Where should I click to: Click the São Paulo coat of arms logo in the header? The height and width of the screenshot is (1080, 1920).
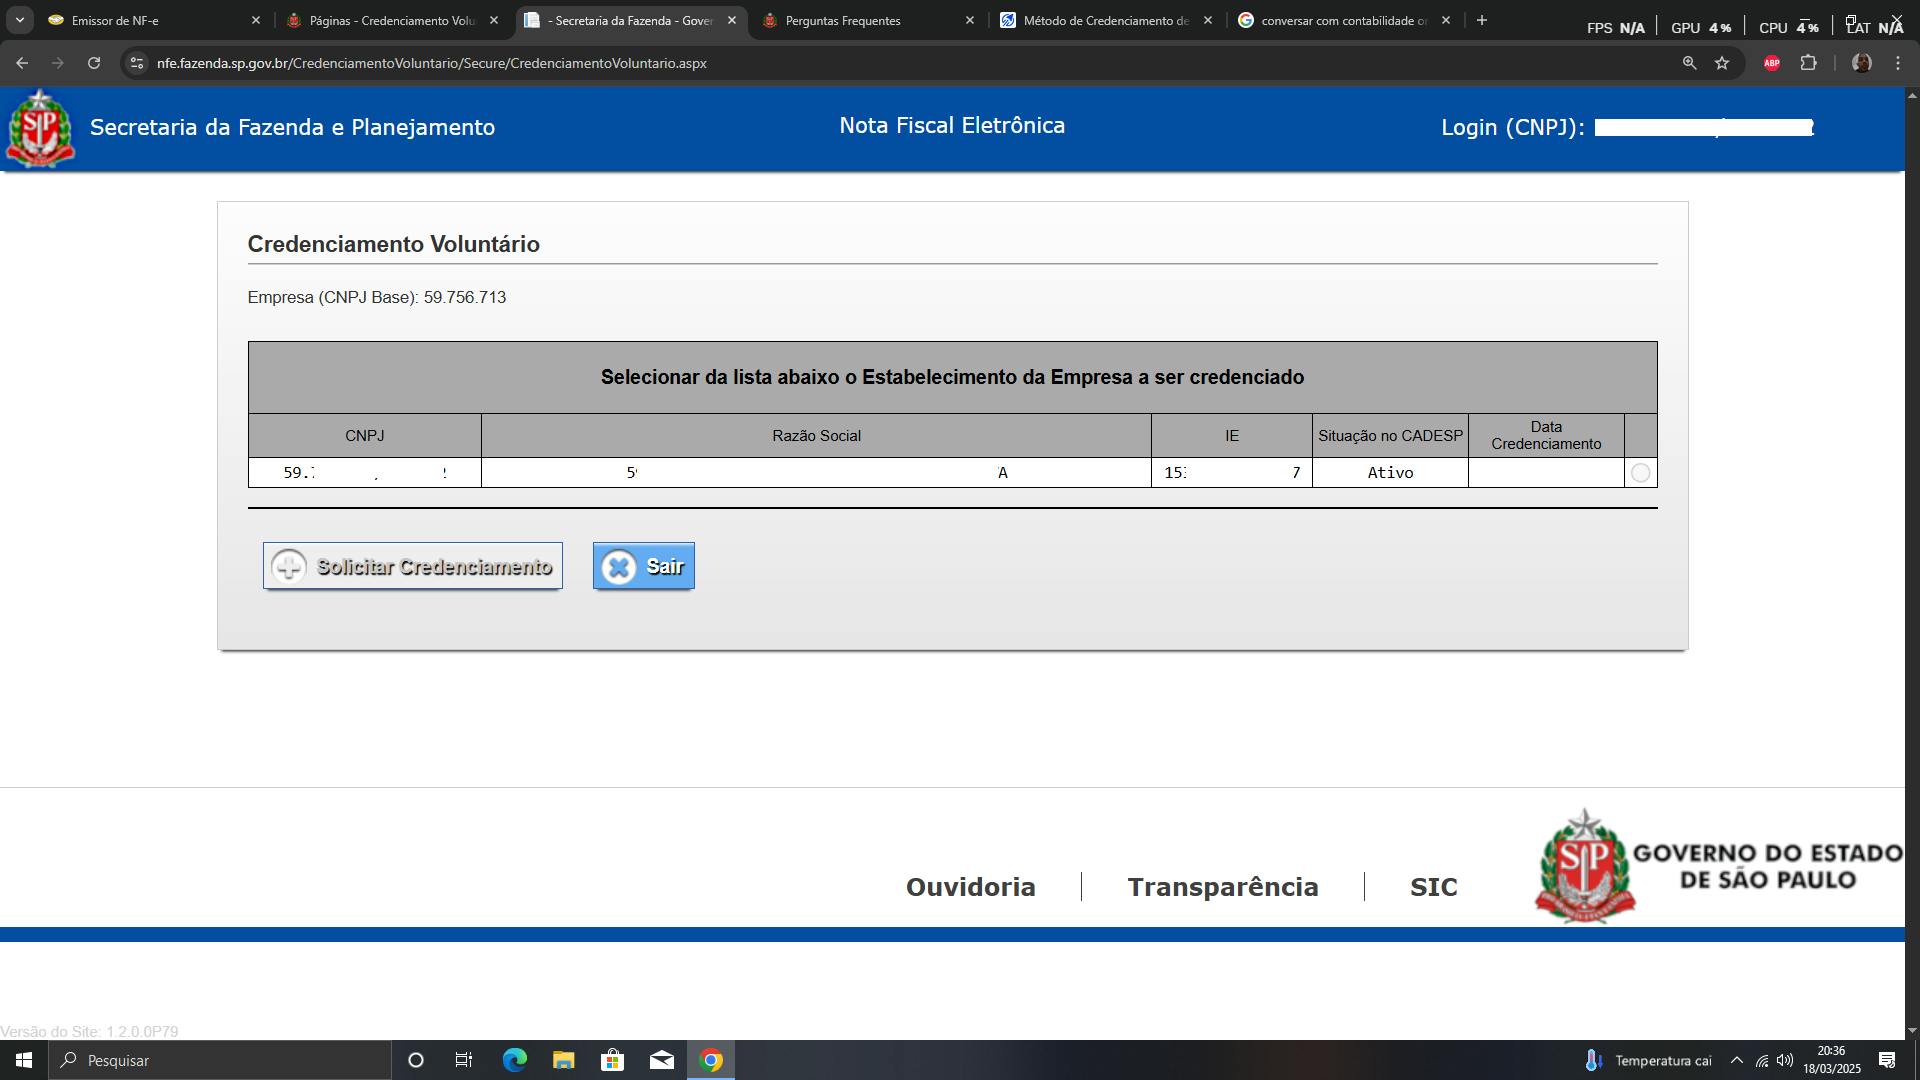coord(40,128)
